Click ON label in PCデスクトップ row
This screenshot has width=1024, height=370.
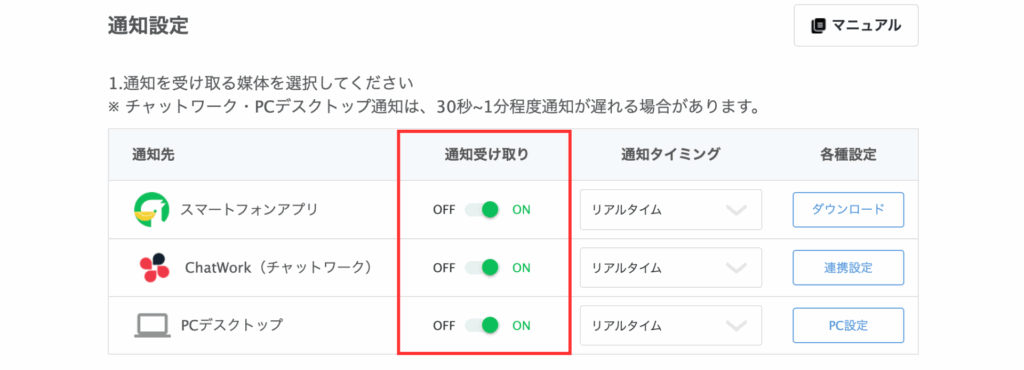[521, 326]
